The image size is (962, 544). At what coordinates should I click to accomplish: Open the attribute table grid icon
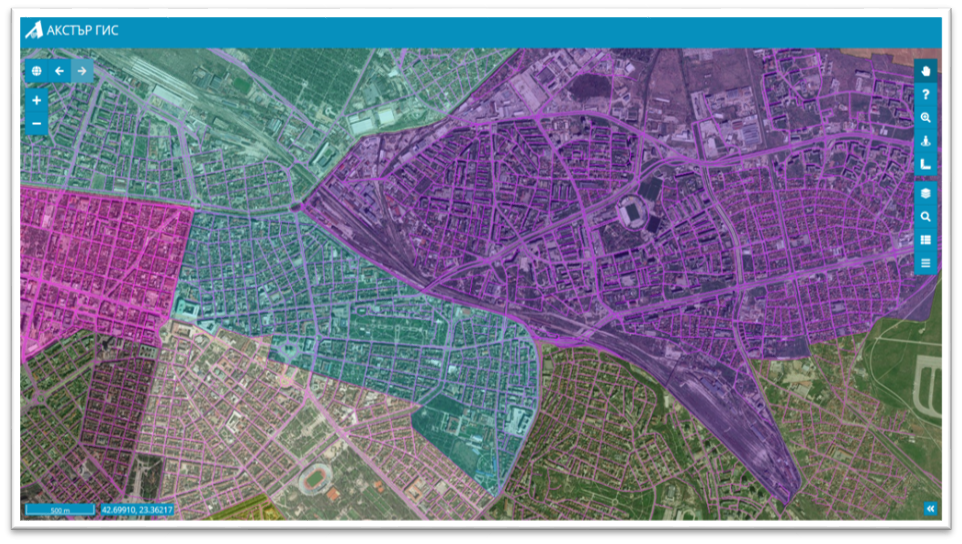[x=926, y=240]
